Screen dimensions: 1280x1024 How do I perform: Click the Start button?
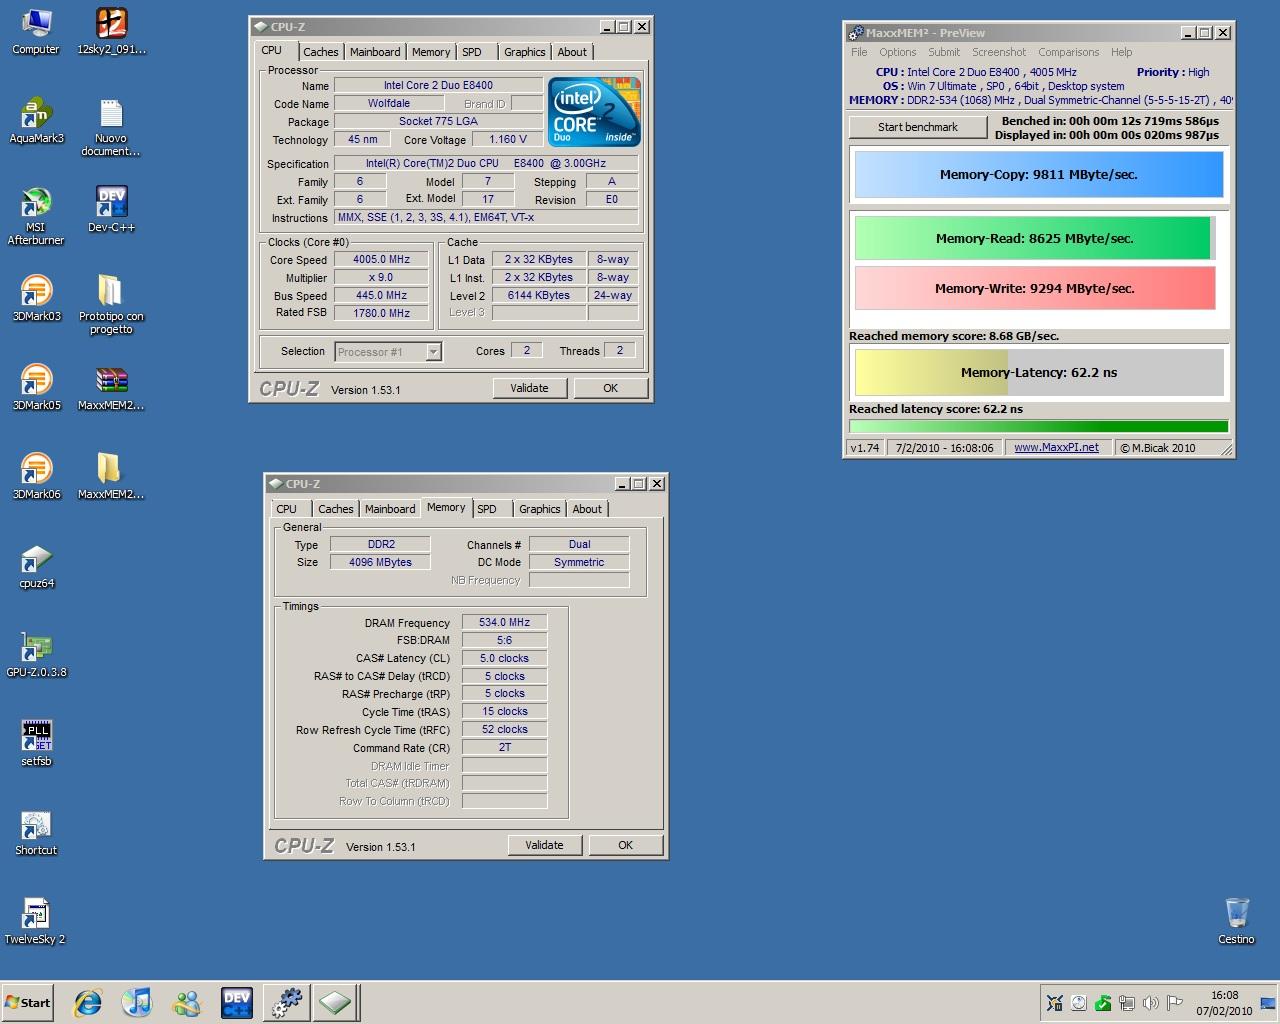(28, 1002)
